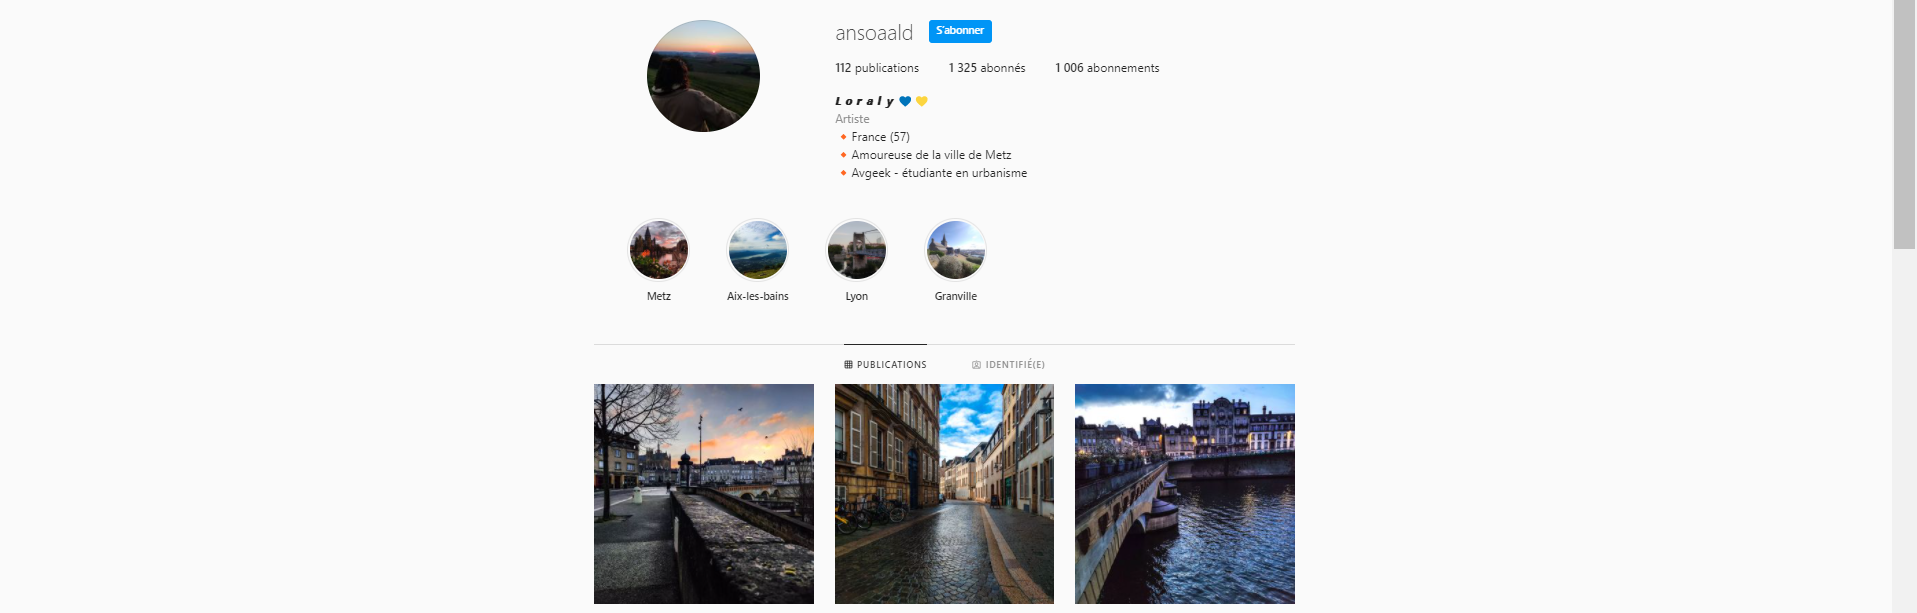Open the sunset riverside wall photo post
This screenshot has height=613, width=1917.
[x=704, y=494]
